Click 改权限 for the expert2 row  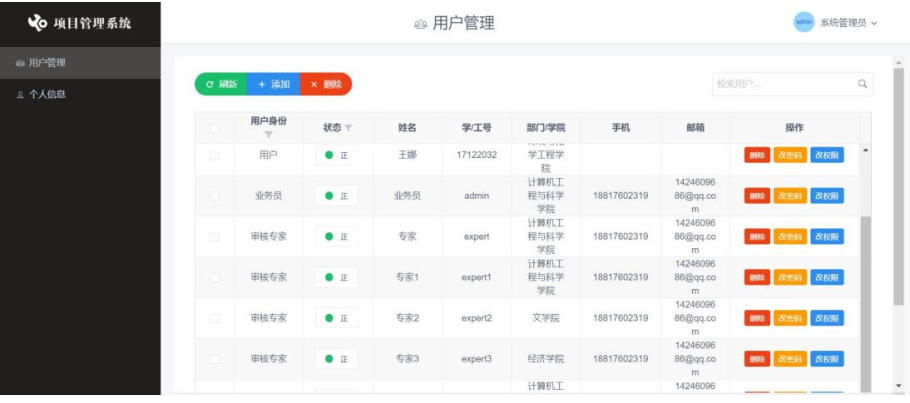pos(827,318)
